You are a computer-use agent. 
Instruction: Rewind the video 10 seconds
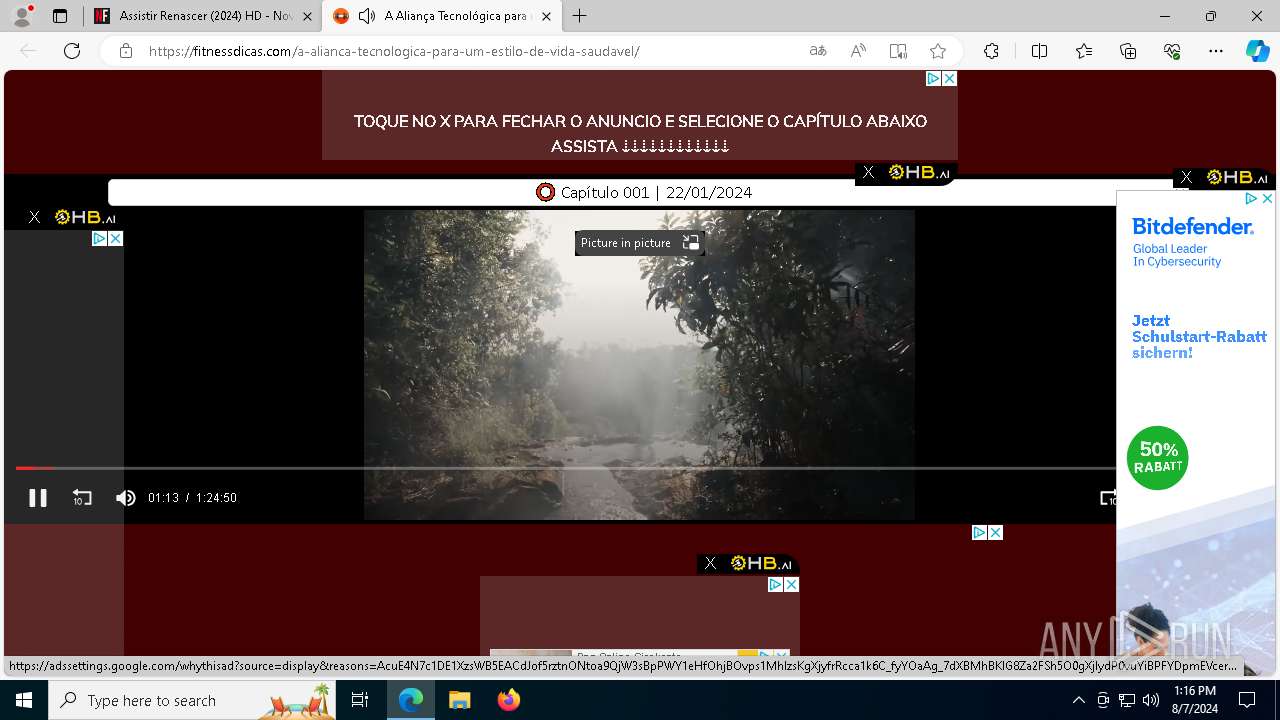(82, 498)
